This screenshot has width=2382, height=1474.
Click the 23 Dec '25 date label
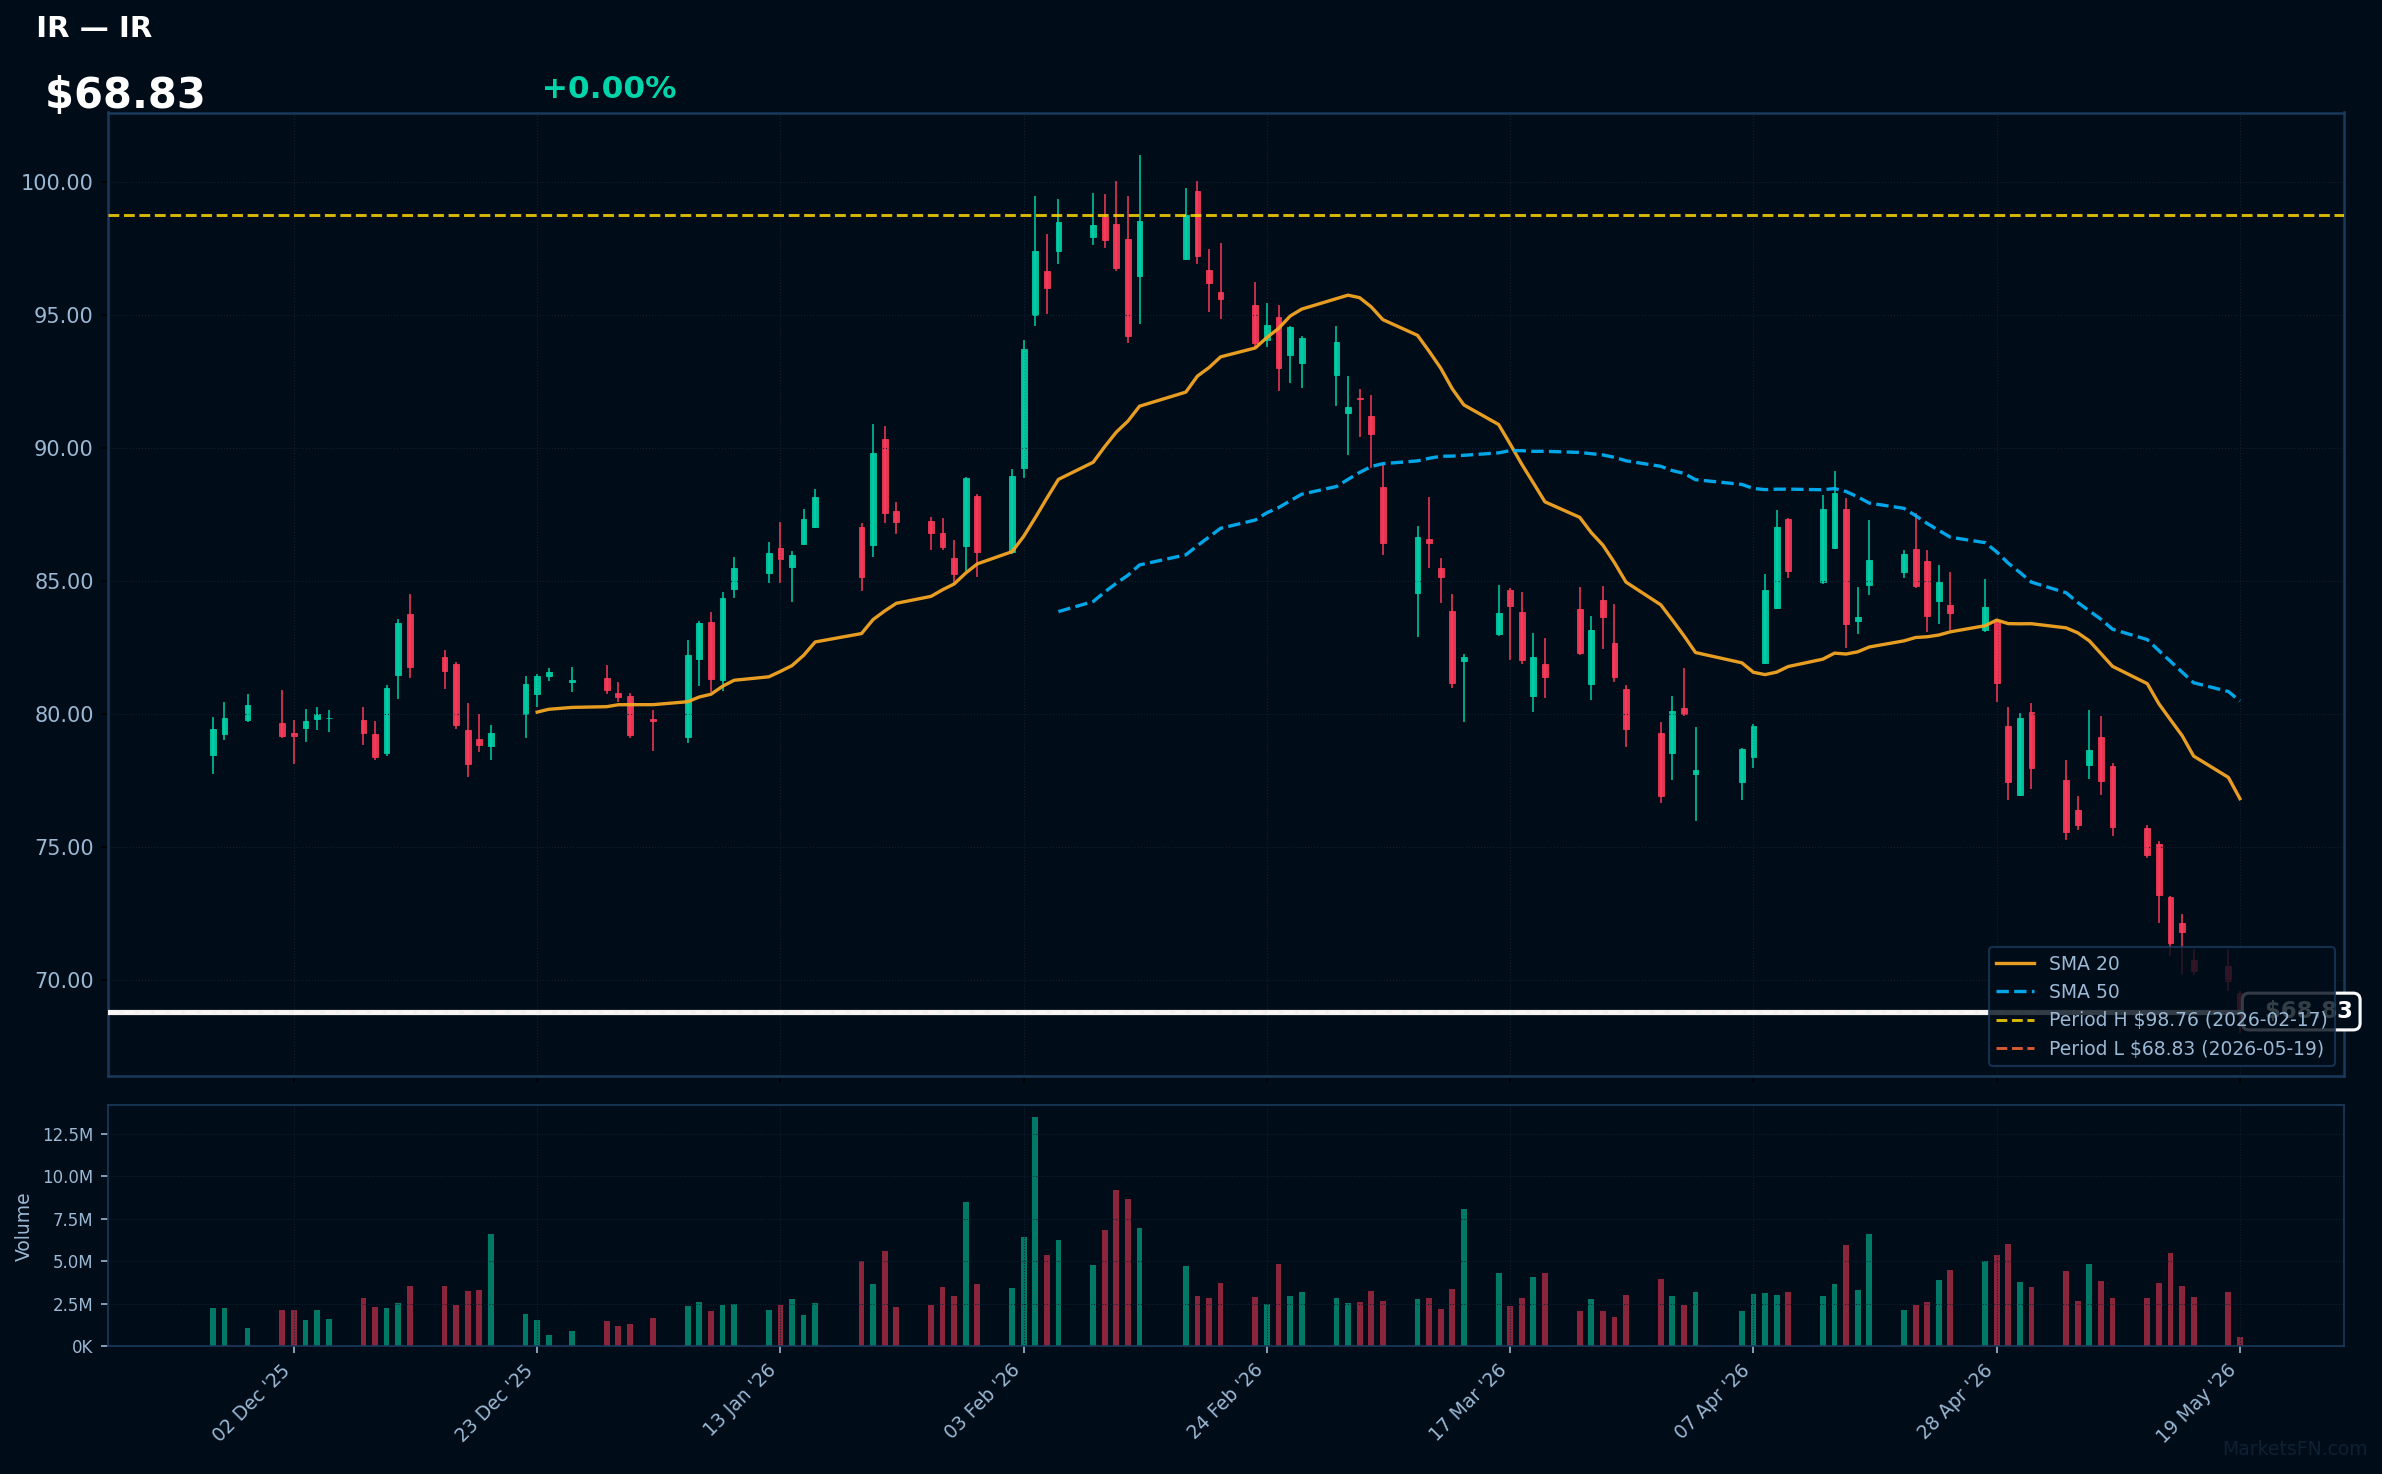494,1402
